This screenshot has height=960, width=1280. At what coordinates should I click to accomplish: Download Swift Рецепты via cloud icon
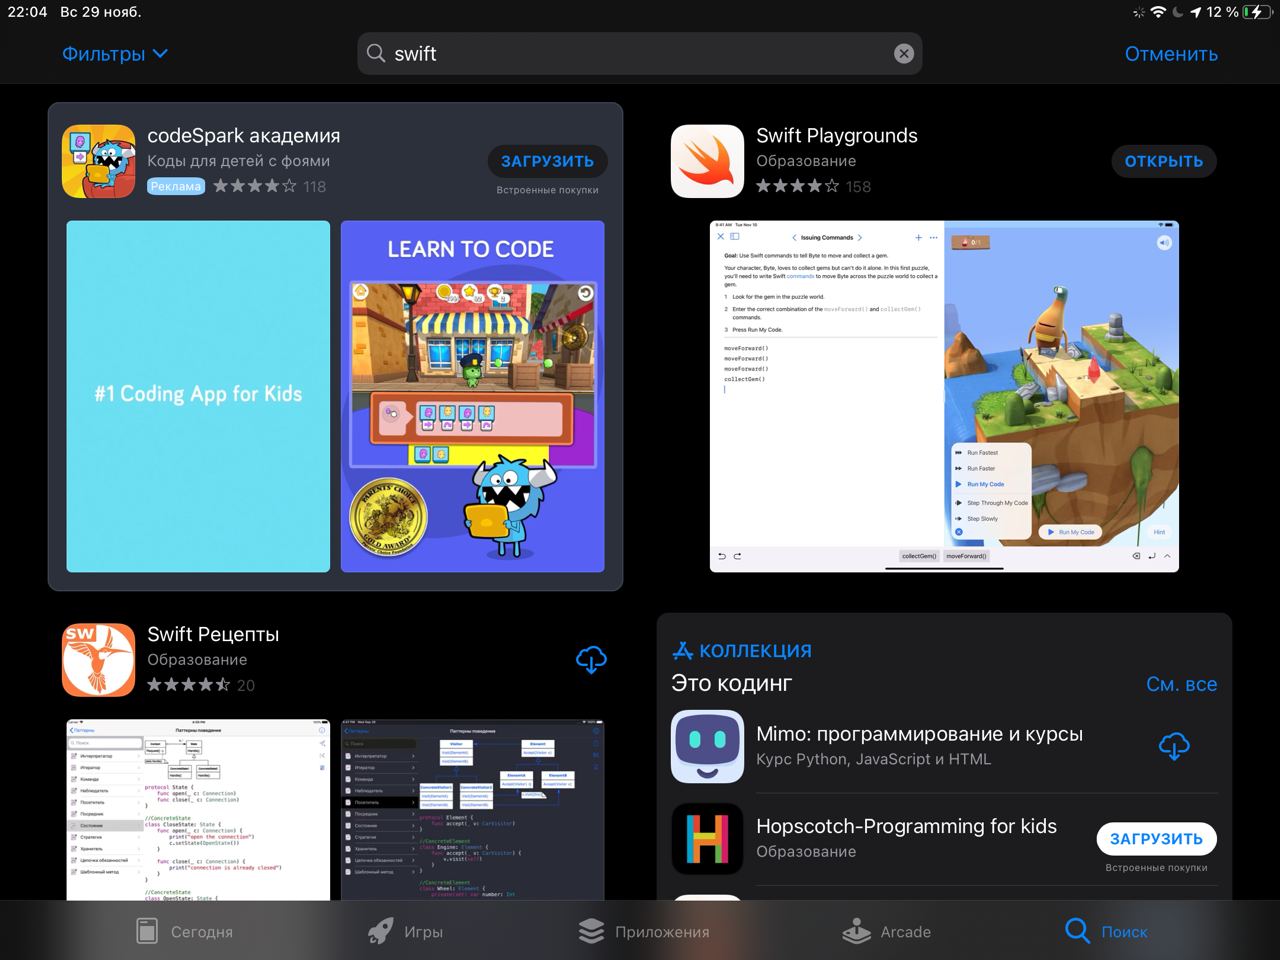[x=591, y=660]
